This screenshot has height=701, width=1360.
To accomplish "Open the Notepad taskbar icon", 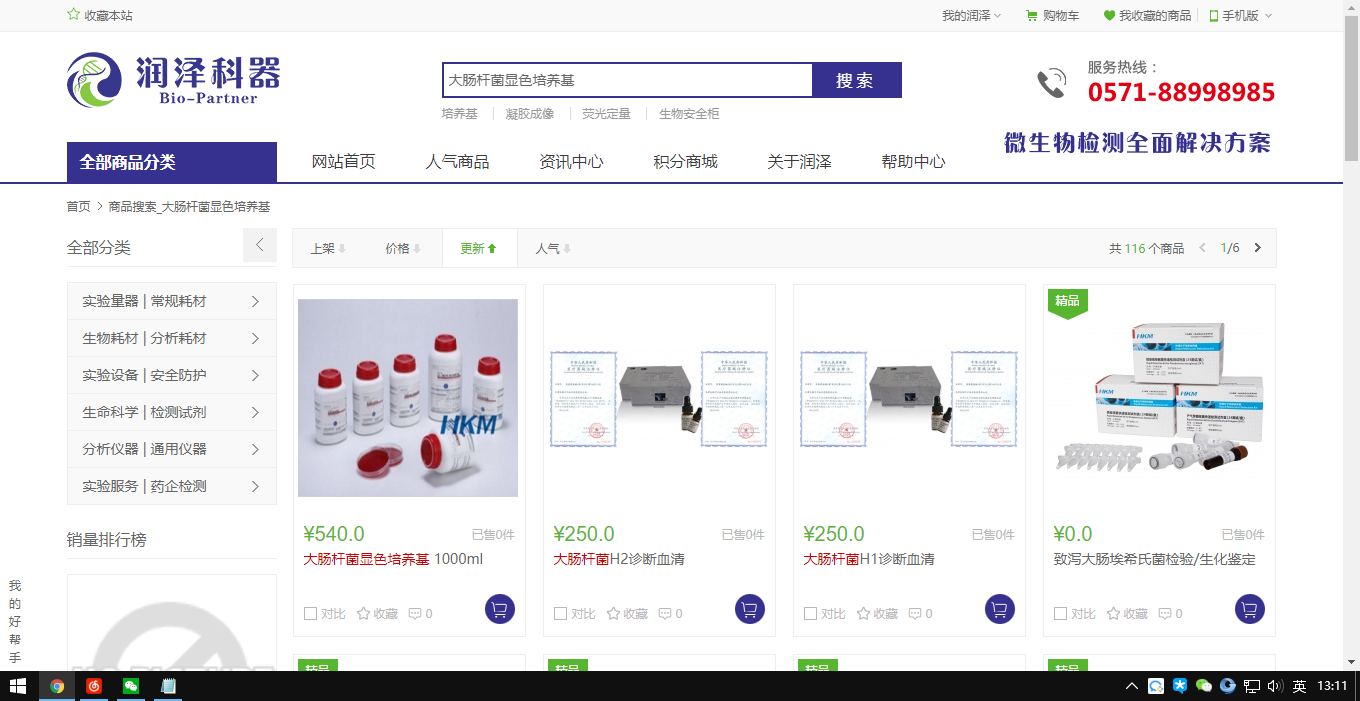I will tap(168, 686).
